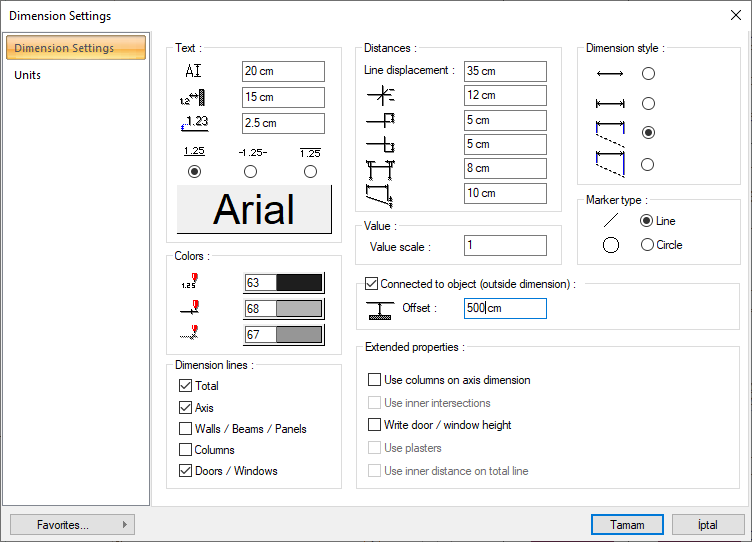Image resolution: width=752 pixels, height=542 pixels.
Task: Select the Dimension Settings page
Action: pyautogui.click(x=64, y=48)
